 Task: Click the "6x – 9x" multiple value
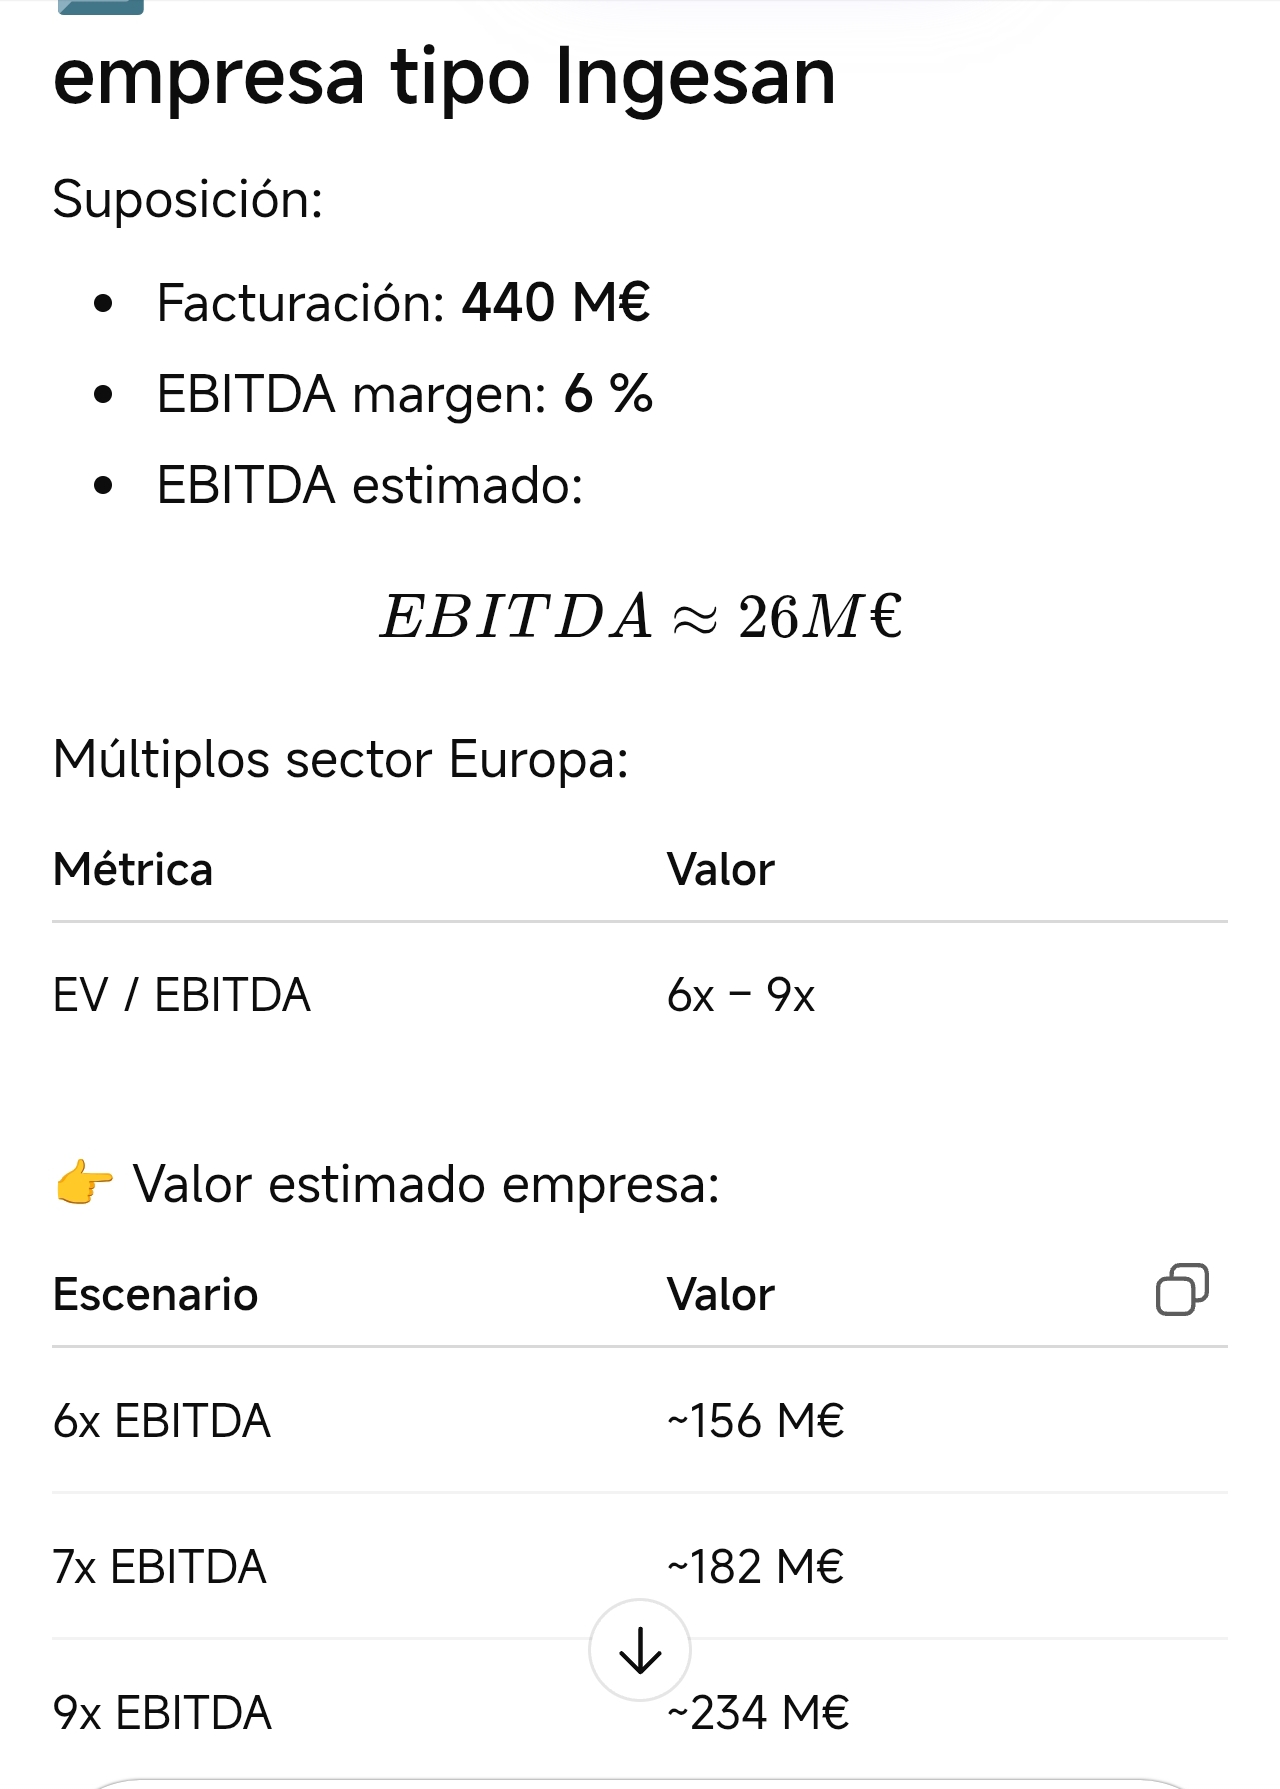point(741,996)
